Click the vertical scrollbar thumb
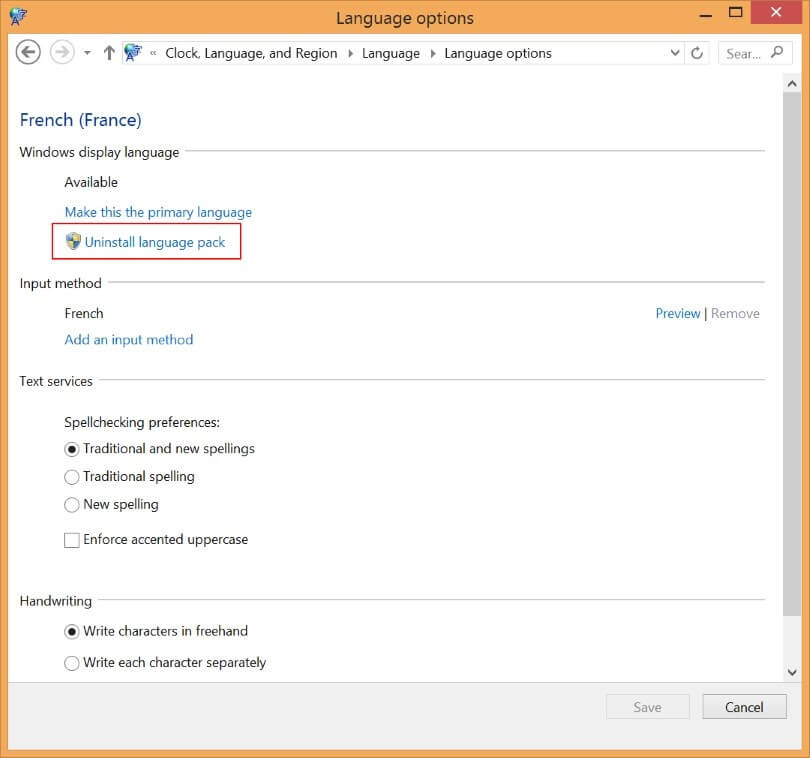The image size is (810, 758). click(x=792, y=354)
